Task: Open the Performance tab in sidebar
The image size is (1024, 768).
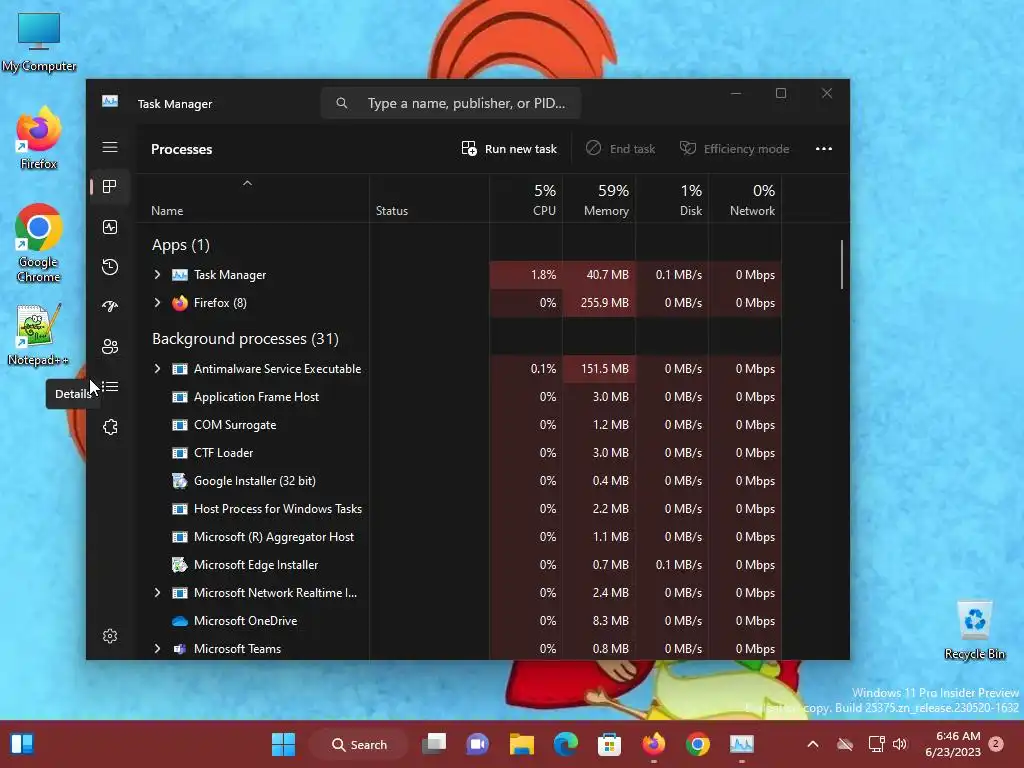Action: (x=110, y=227)
